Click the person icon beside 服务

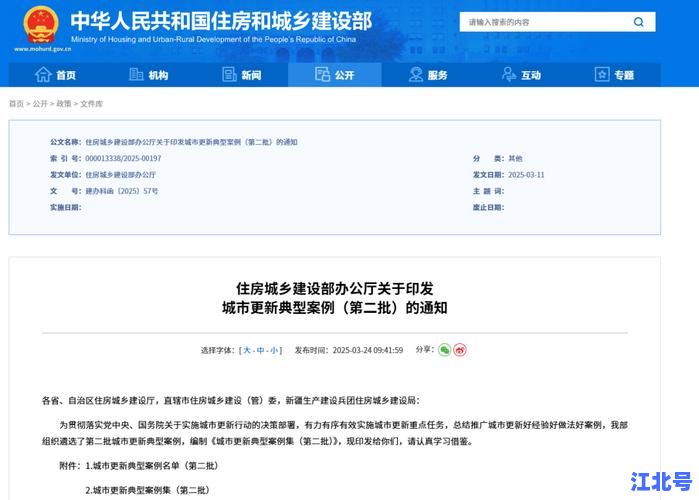tap(415, 74)
